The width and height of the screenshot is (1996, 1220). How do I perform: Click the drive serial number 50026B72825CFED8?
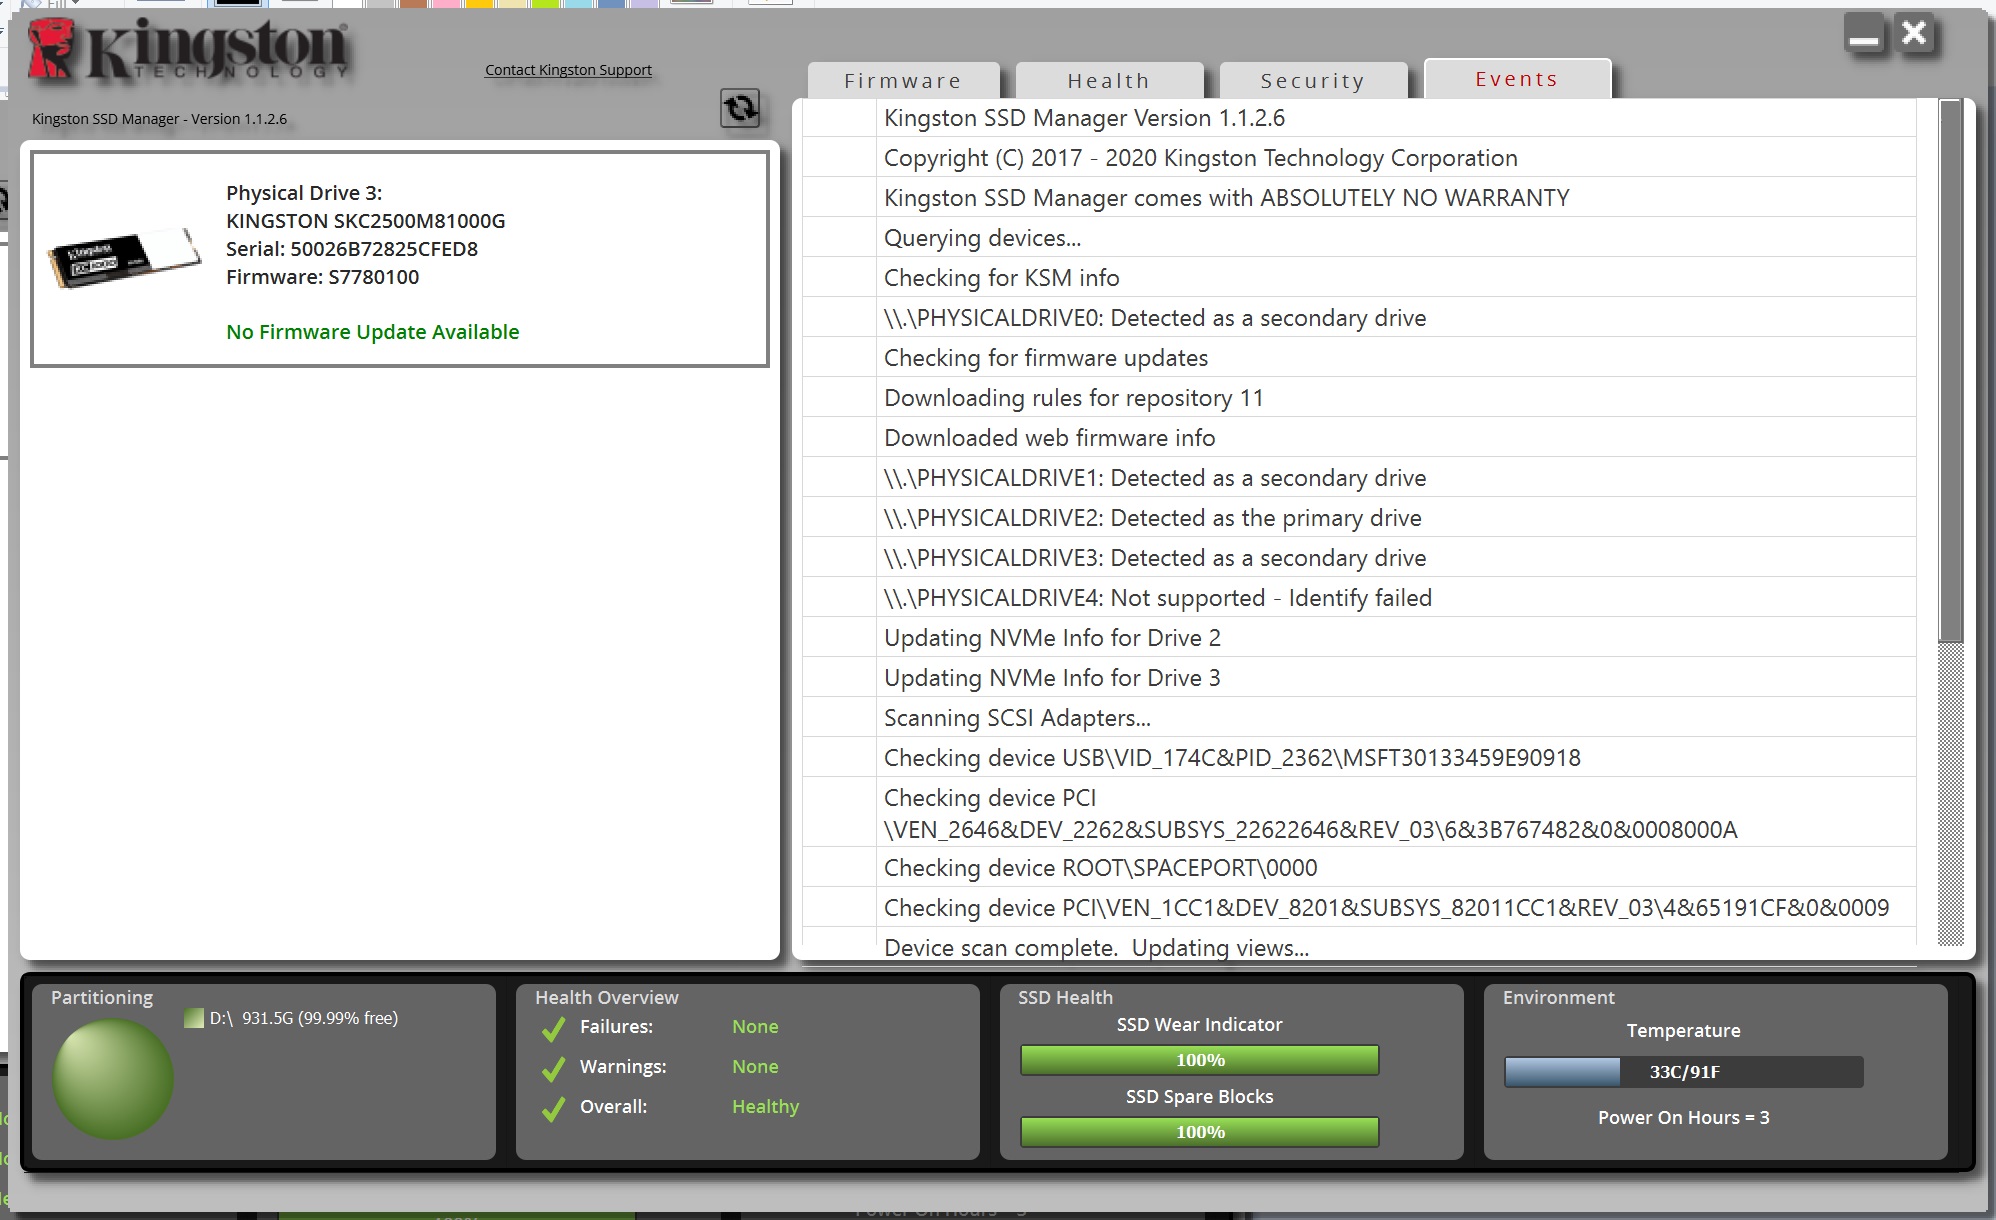click(x=384, y=249)
